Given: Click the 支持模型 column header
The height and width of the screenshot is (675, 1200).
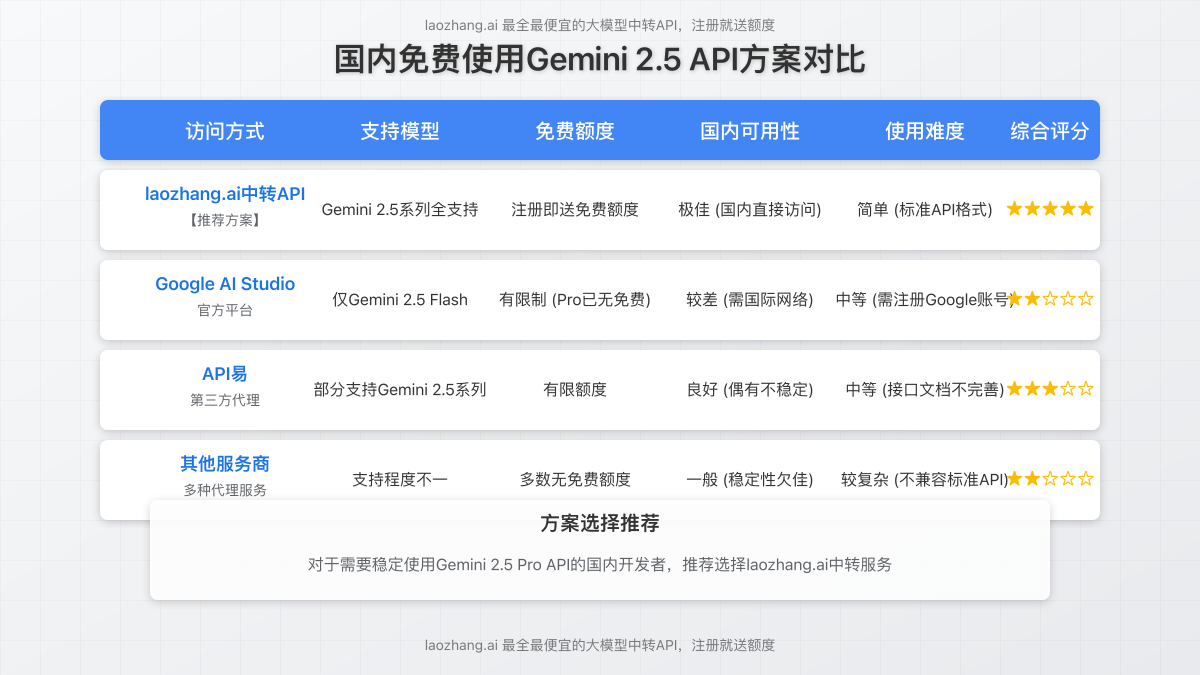Looking at the screenshot, I should pos(400,131).
